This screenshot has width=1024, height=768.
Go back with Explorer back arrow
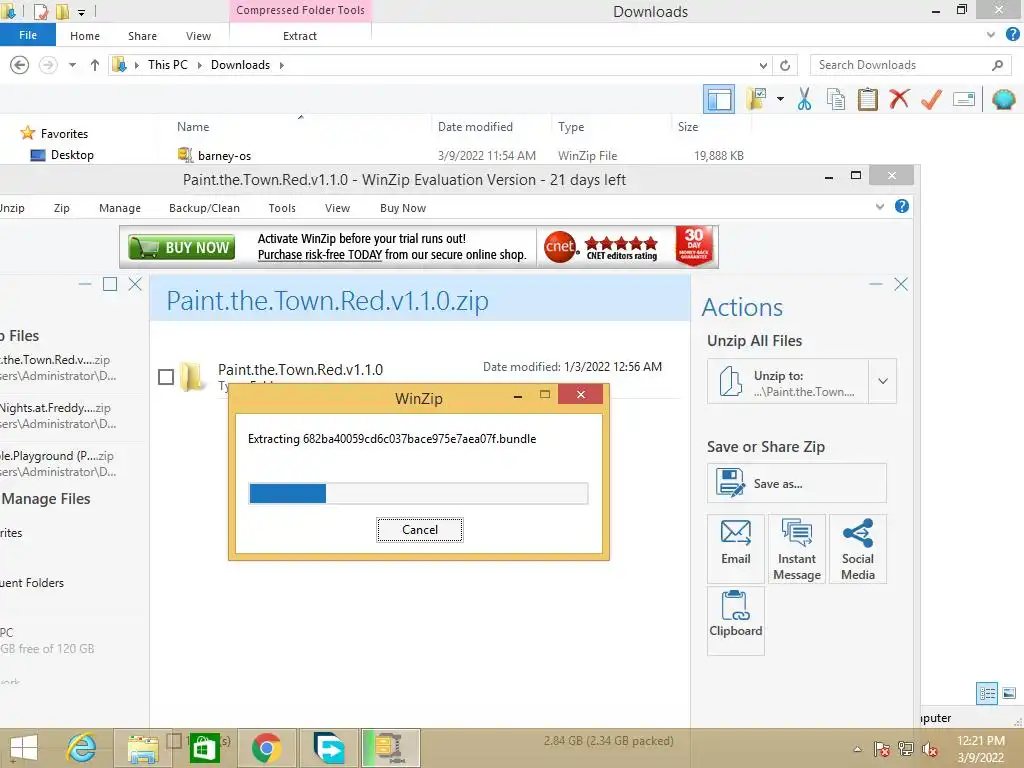coord(20,65)
